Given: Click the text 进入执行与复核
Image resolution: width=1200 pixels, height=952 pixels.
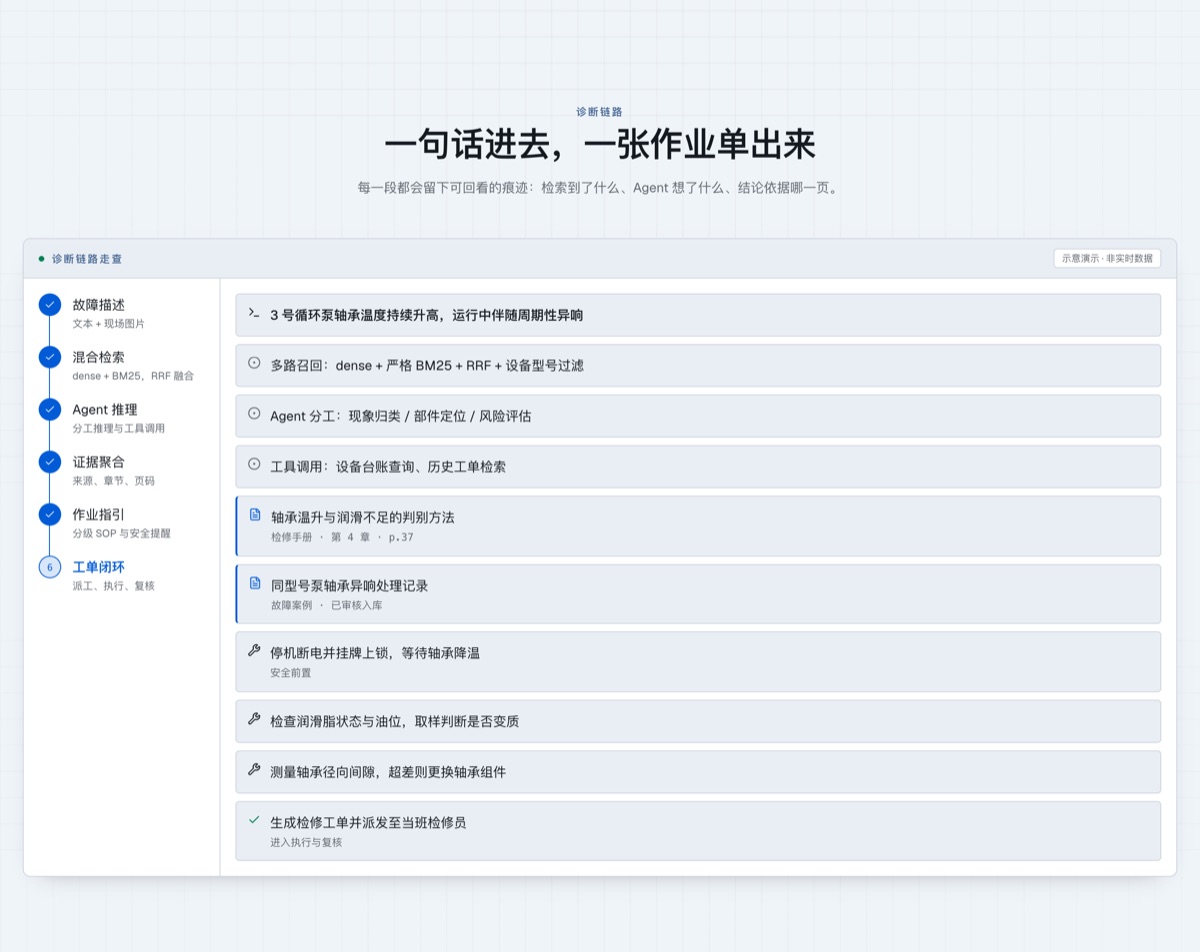Looking at the screenshot, I should [306, 842].
